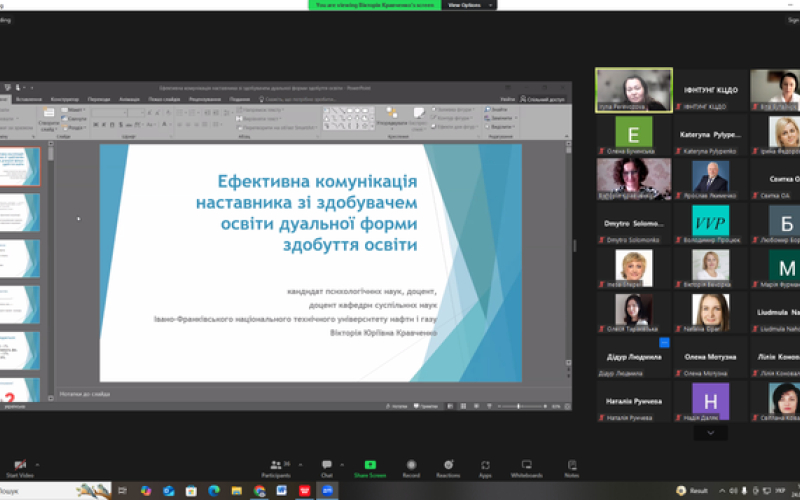Open the Показ слайдів ribbon tab
This screenshot has width=800, height=500.
(164, 99)
